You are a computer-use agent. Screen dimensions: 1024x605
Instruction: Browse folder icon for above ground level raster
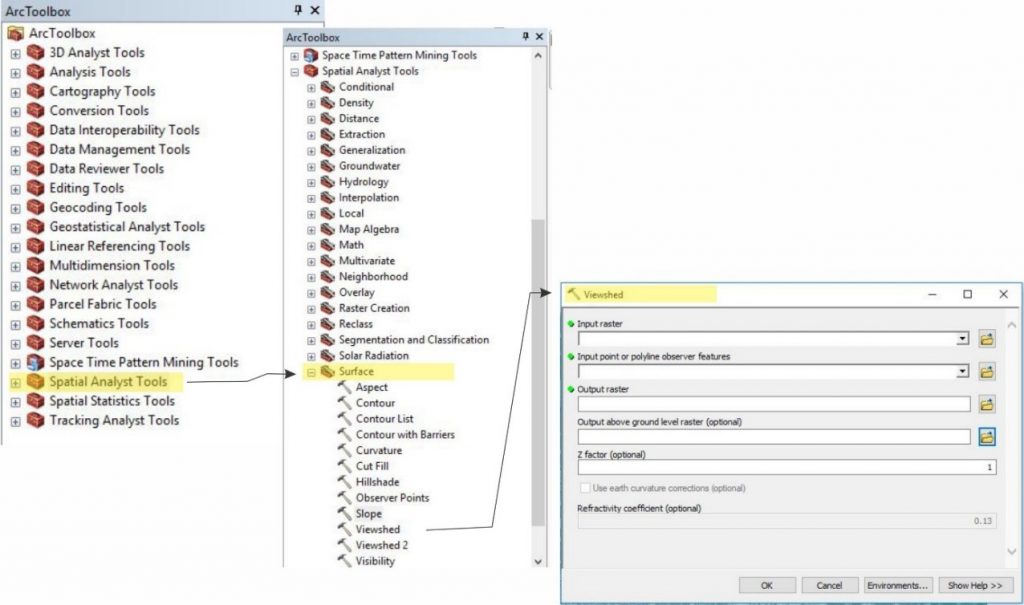[987, 437]
